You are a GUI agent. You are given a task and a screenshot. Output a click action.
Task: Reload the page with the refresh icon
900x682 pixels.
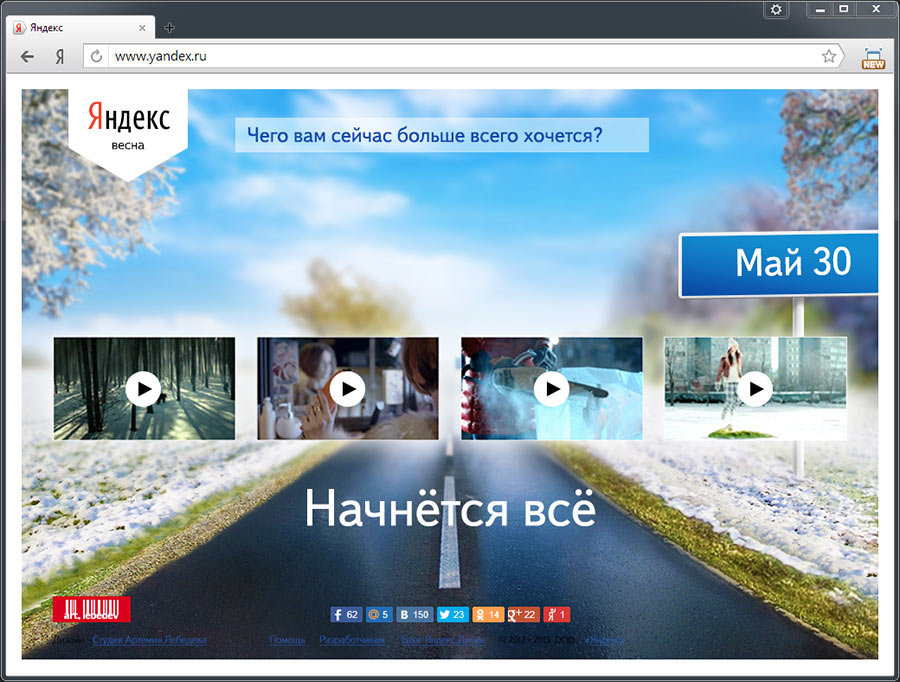97,57
